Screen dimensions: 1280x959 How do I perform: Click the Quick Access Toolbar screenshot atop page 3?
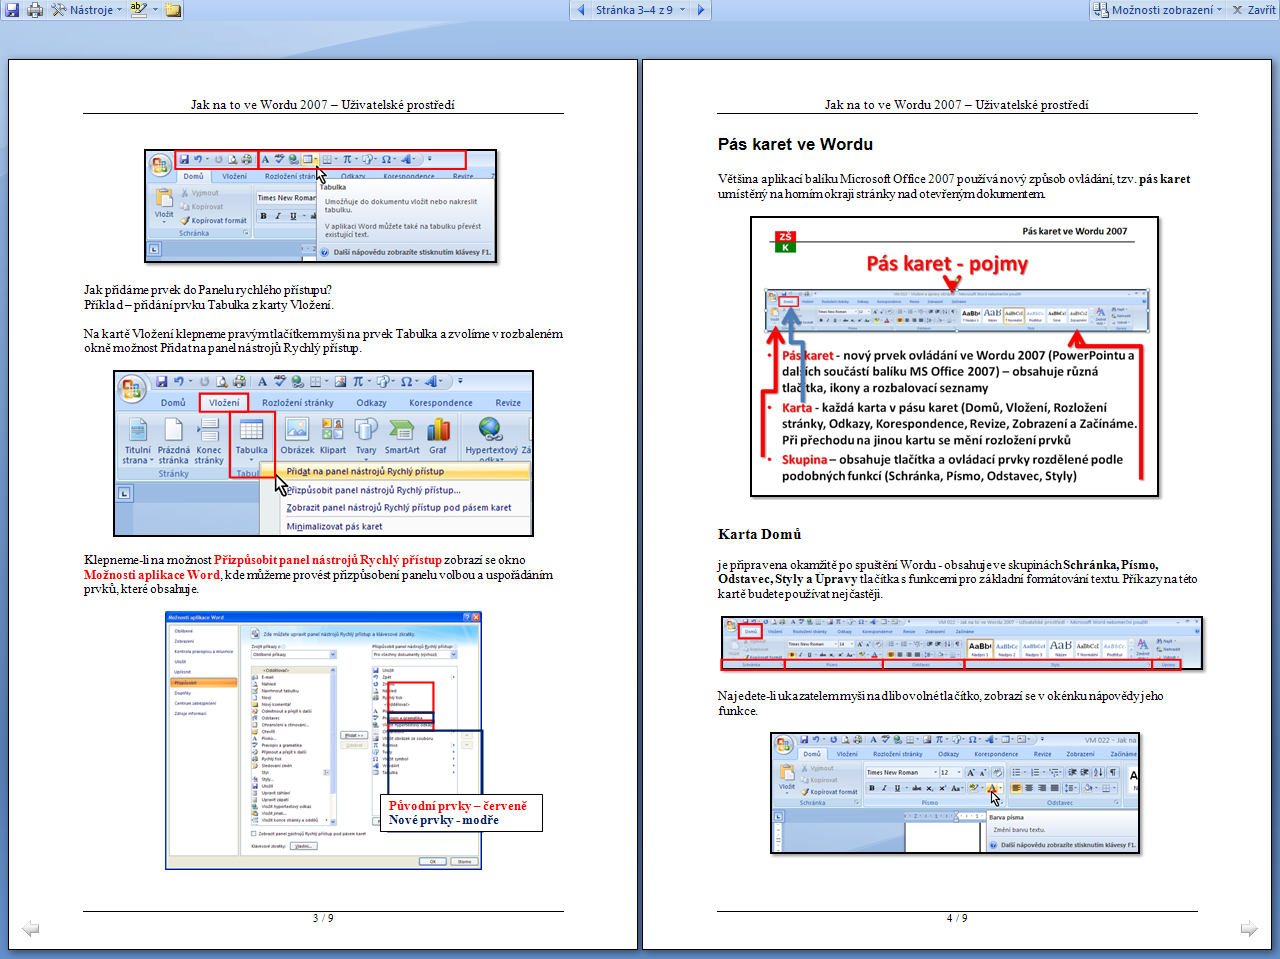pyautogui.click(x=321, y=206)
